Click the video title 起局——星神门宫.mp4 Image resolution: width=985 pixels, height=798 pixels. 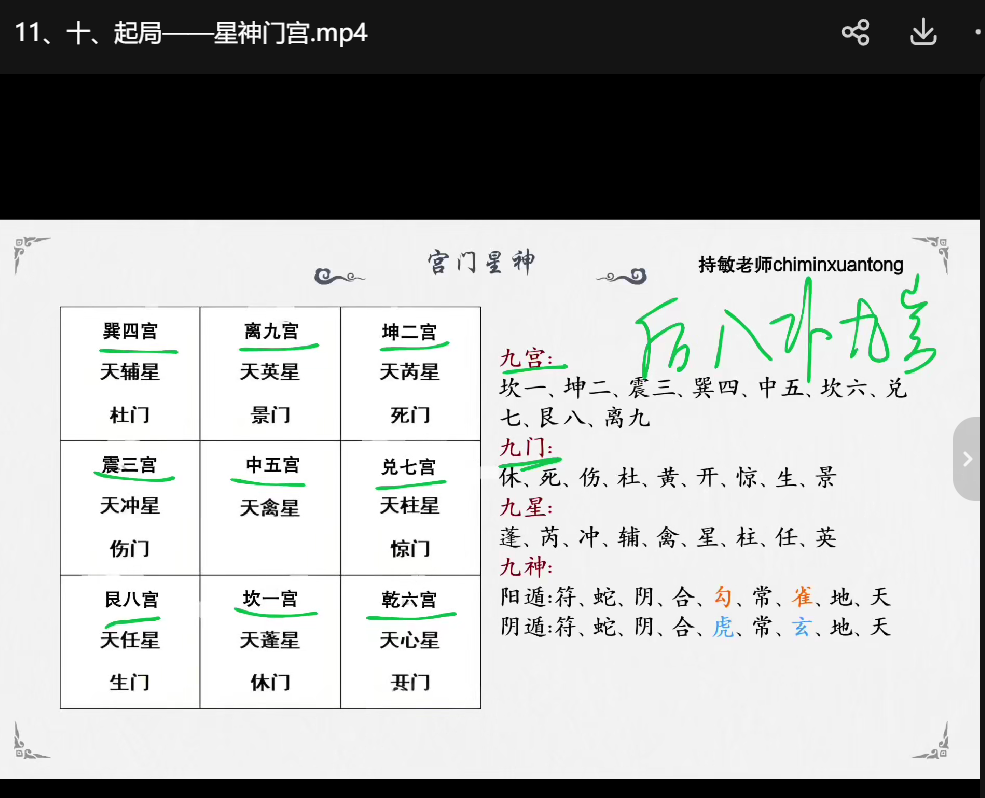[x=191, y=33]
